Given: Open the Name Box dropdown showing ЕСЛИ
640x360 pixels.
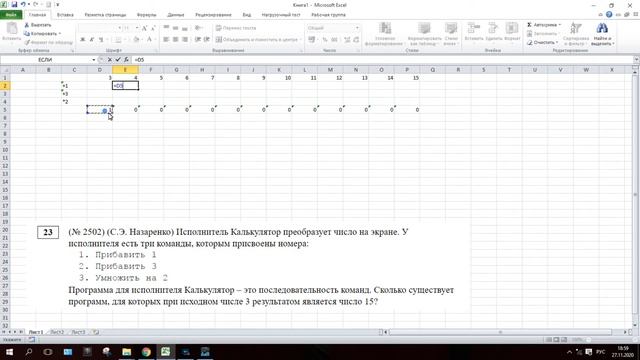Looking at the screenshot, I should point(93,60).
